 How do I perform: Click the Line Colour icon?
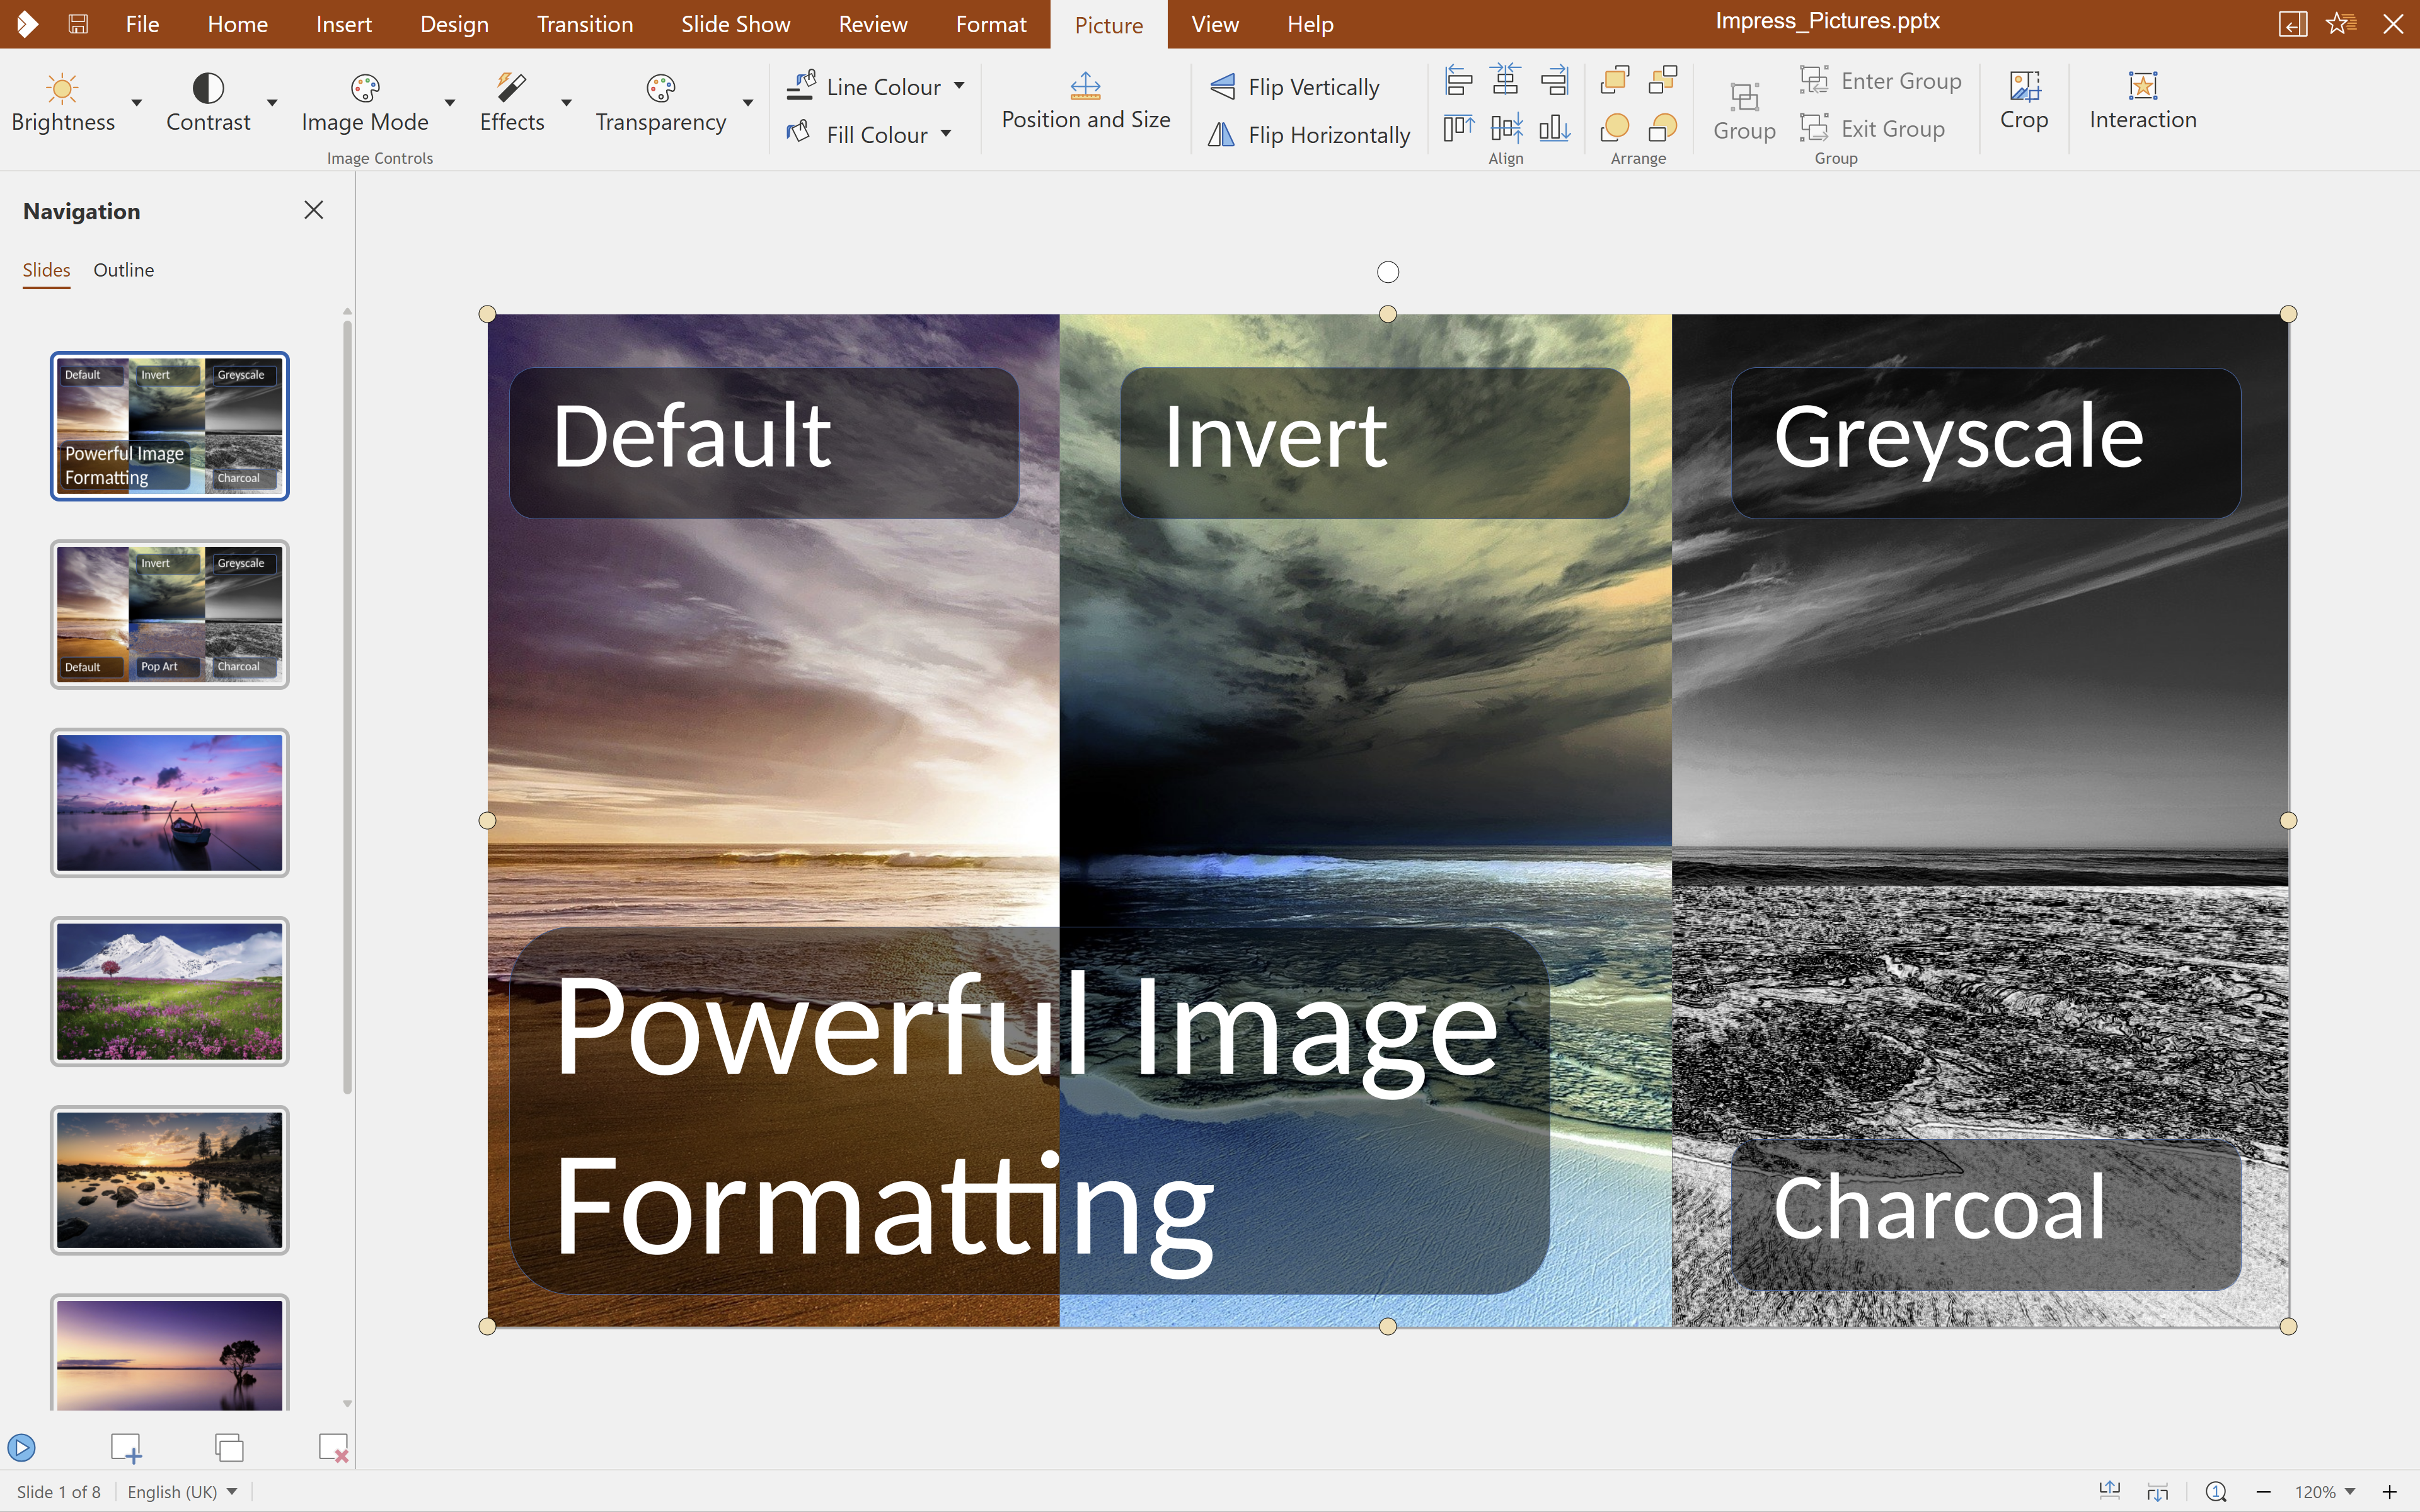click(x=801, y=86)
